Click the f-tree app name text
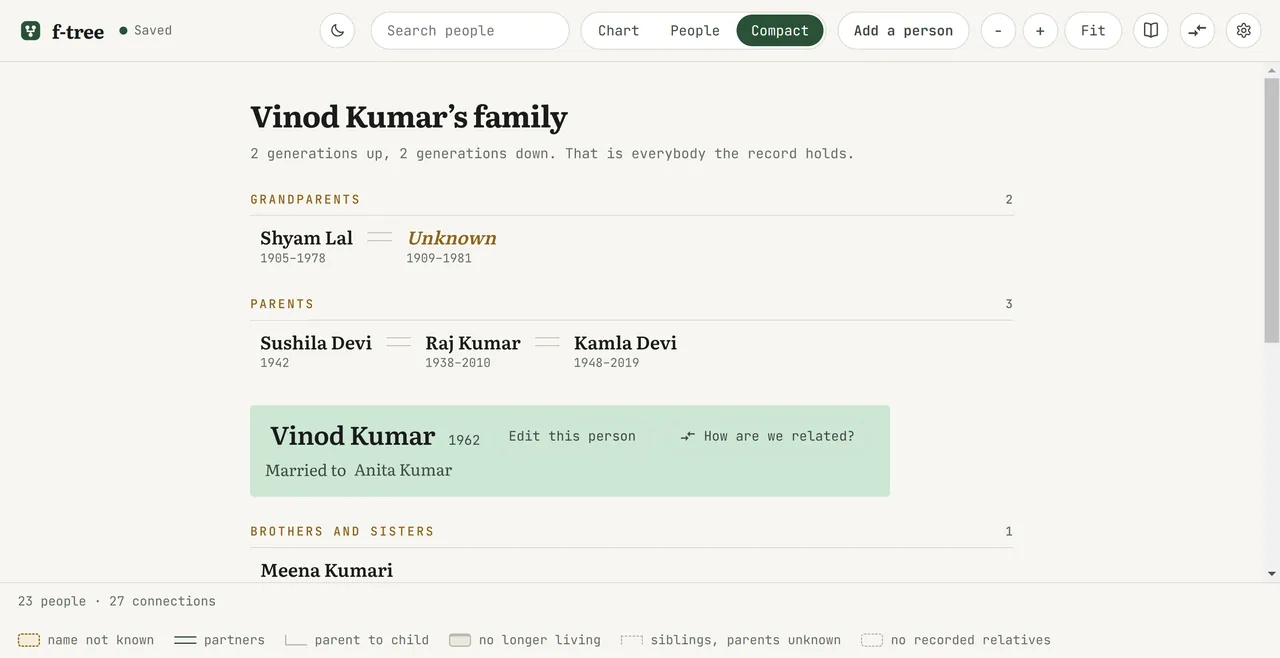Screen dimensions: 1280x658 (78, 31)
